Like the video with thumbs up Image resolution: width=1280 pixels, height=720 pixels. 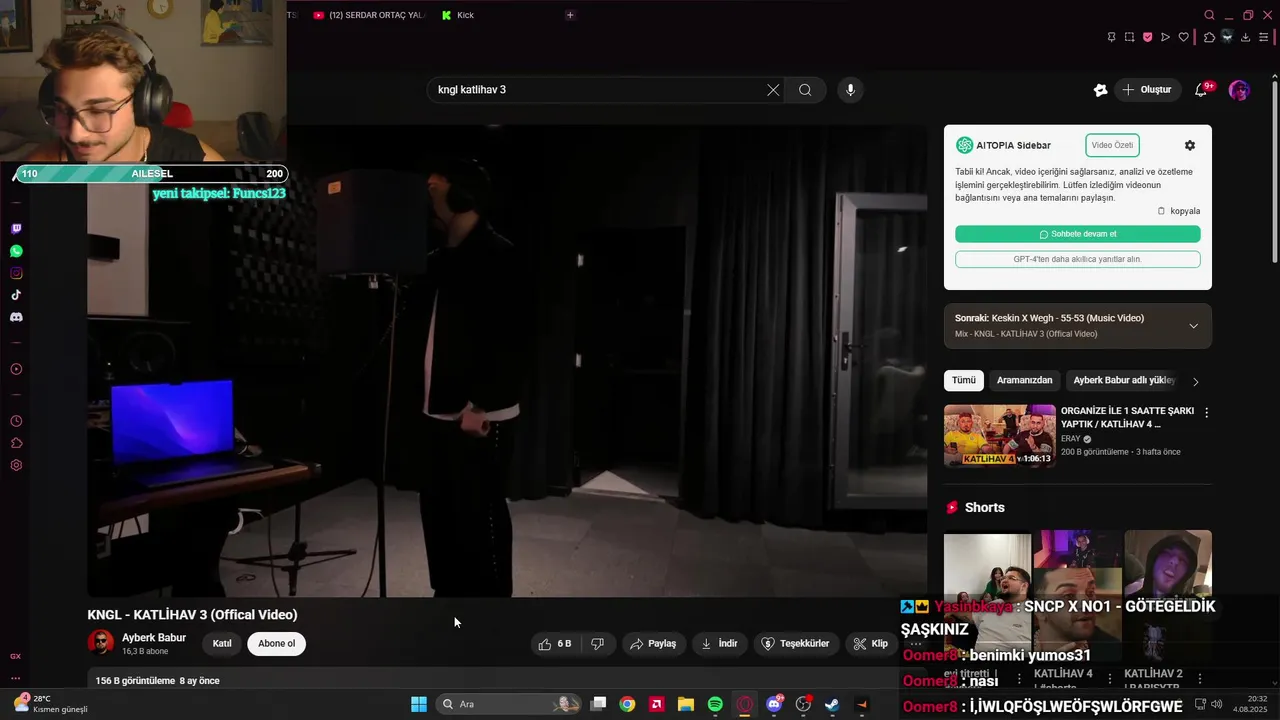tap(555, 644)
